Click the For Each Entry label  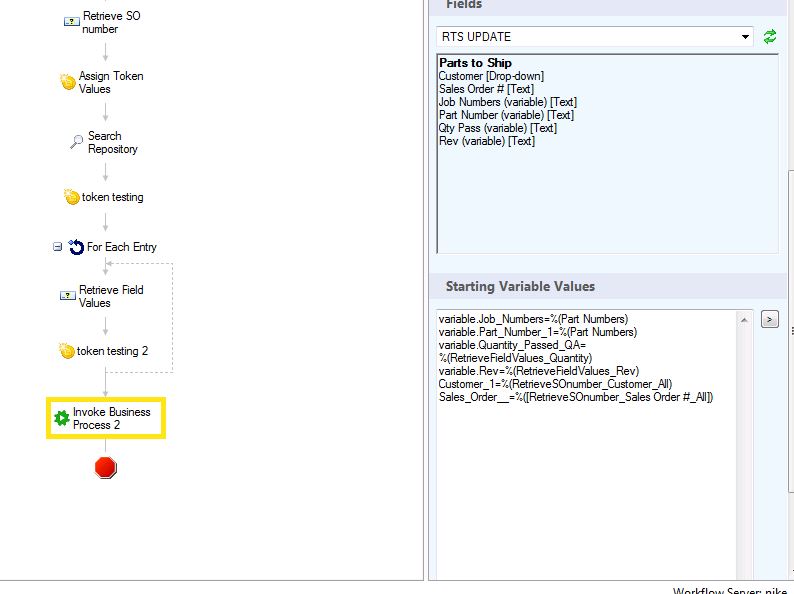click(122, 247)
